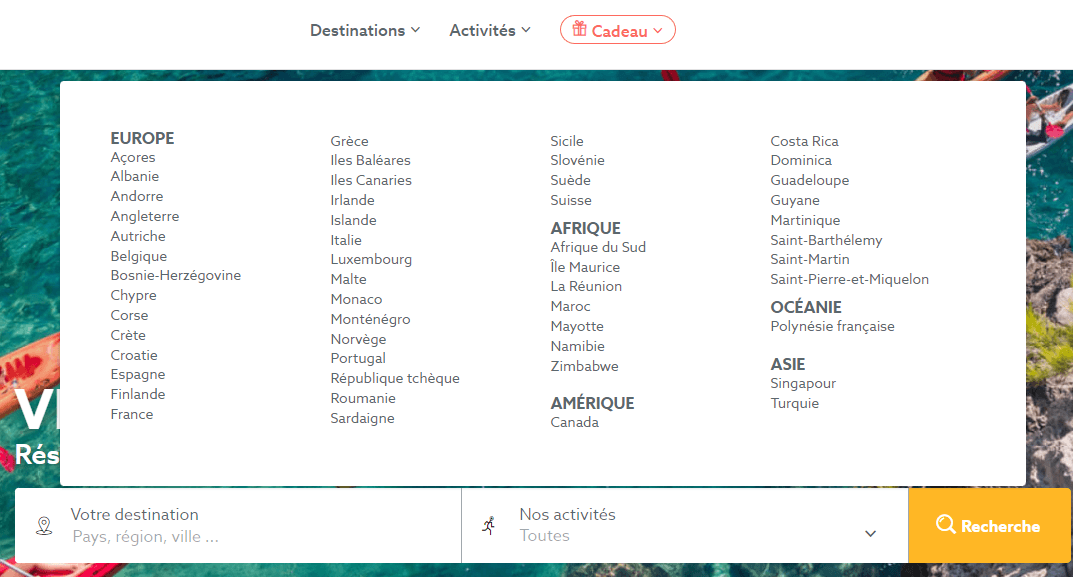Go to Norvège destination

tap(359, 339)
